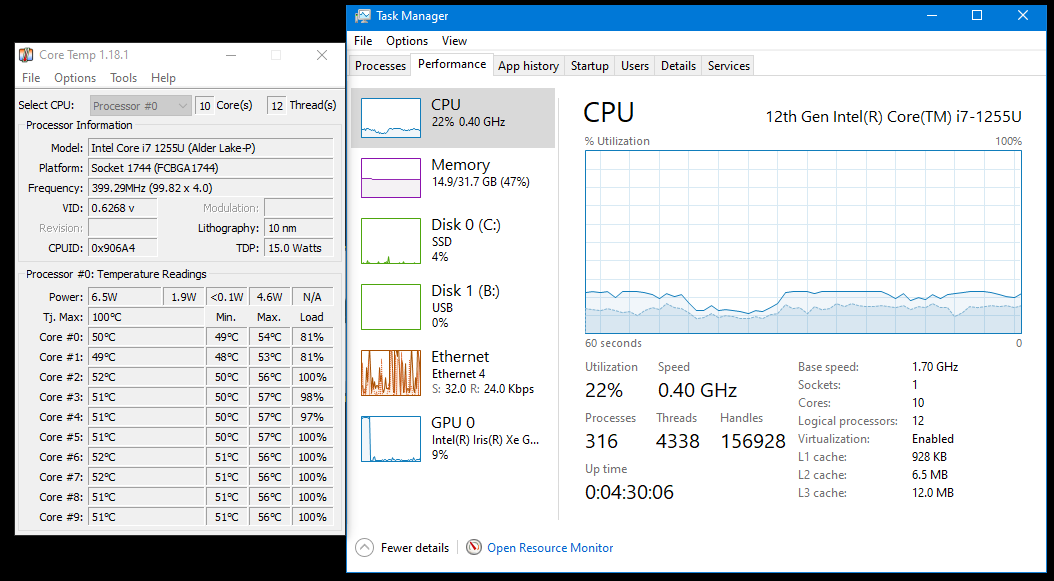Click the Handles count 156928
This screenshot has width=1054, height=581.
click(x=753, y=441)
